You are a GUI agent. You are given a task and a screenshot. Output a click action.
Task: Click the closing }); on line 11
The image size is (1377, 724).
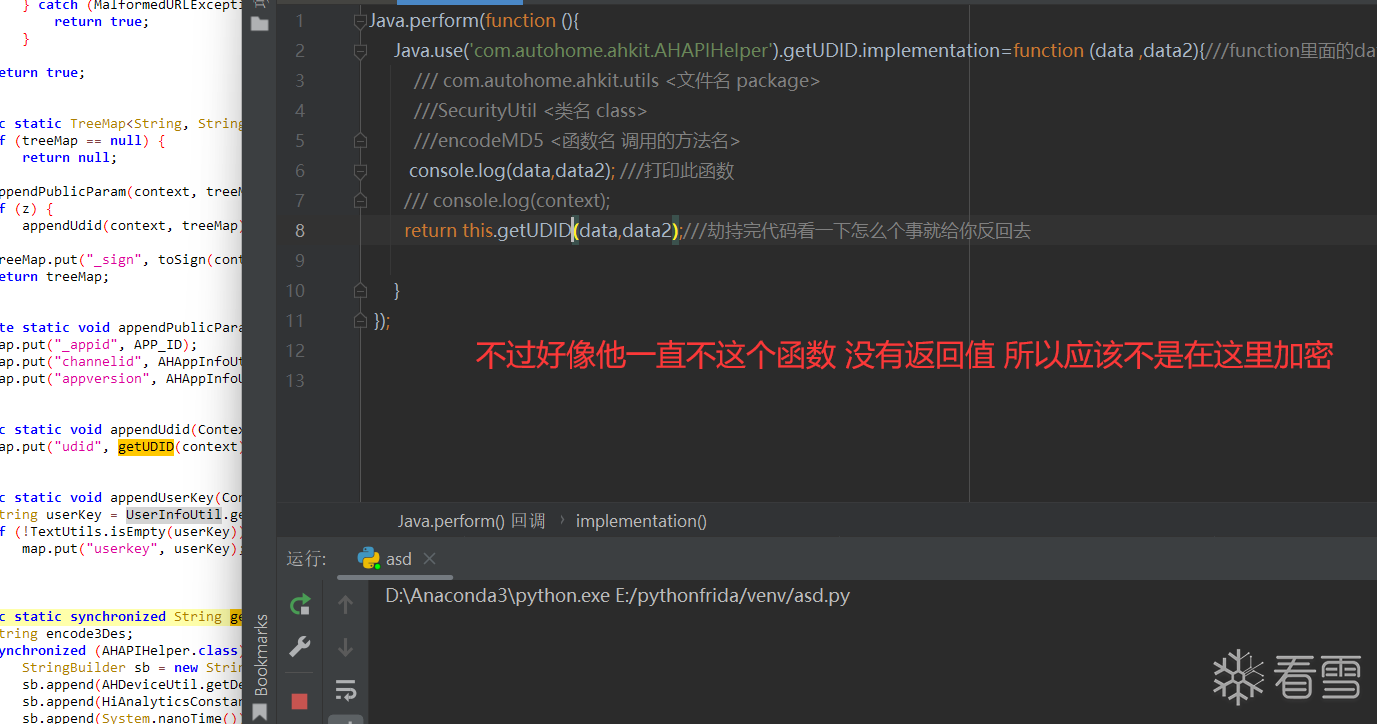(x=382, y=321)
